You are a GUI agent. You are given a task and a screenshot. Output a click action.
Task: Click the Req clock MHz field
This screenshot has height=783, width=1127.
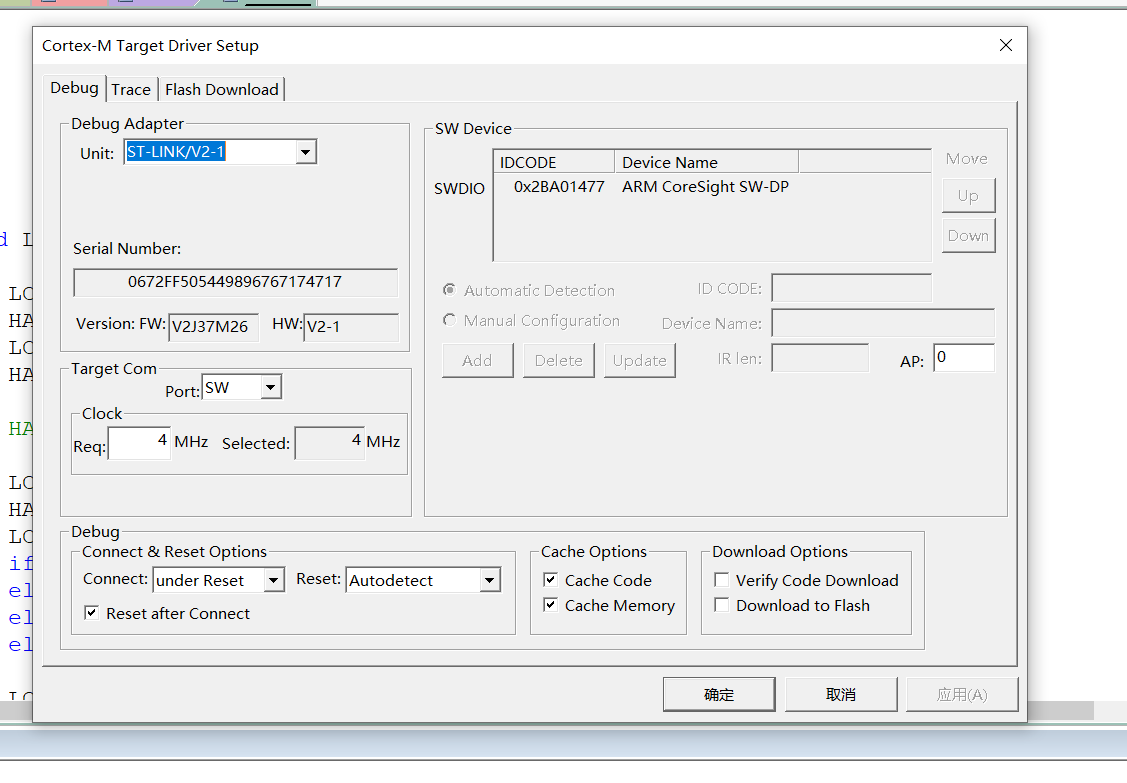coord(139,443)
